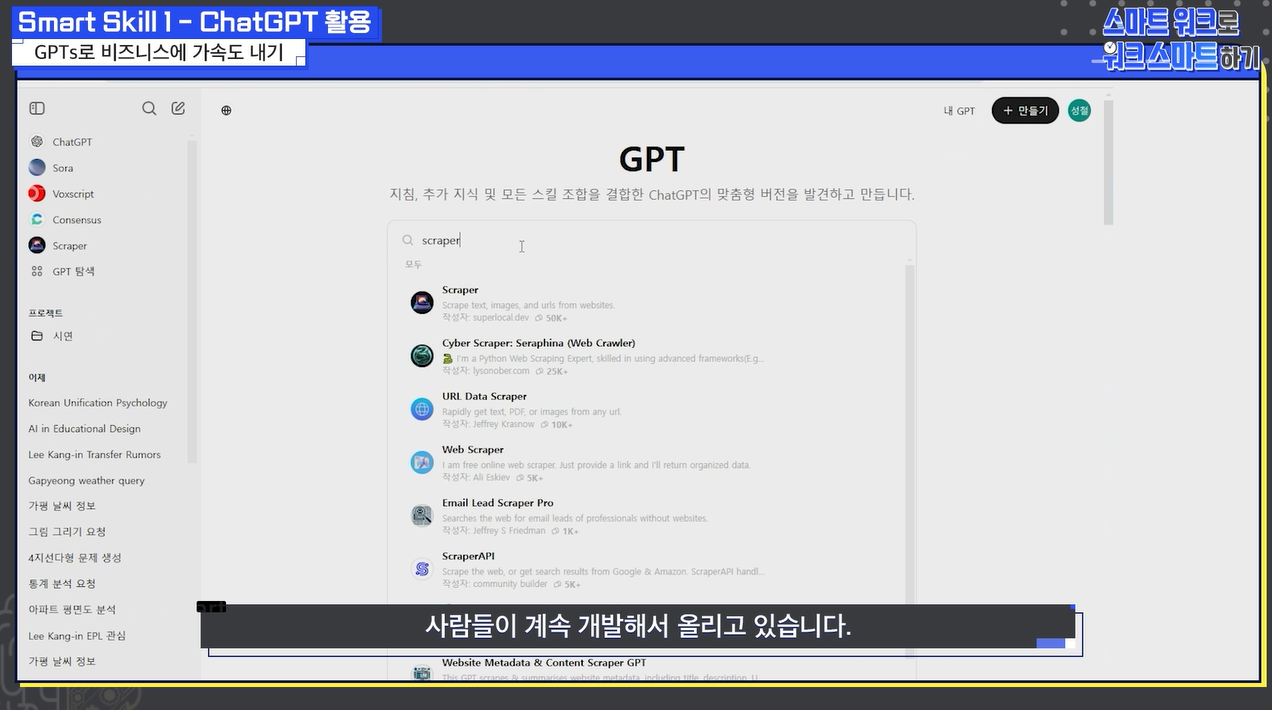The width and height of the screenshot is (1272, 710).
Task: Open the Email Lead Scraper Pro result
Action: [x=497, y=503]
